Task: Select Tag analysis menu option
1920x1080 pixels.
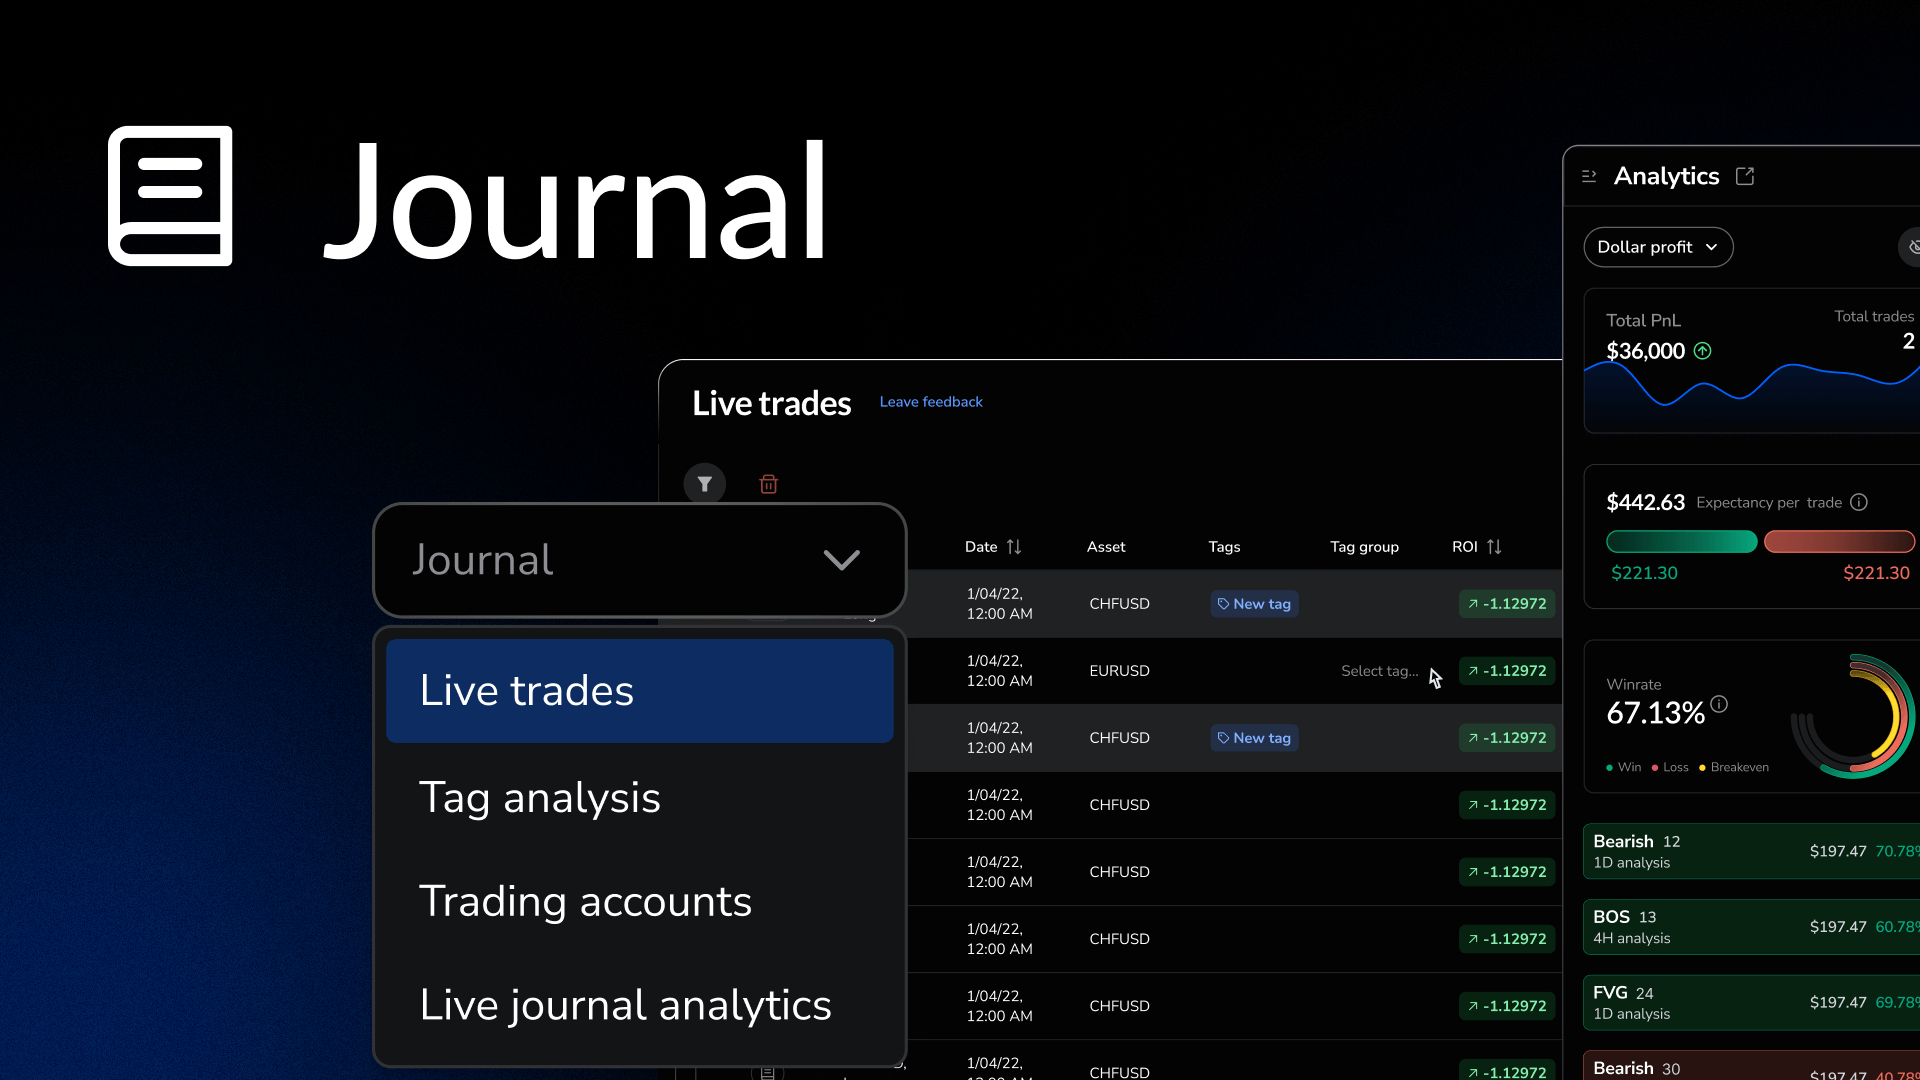Action: coord(540,798)
